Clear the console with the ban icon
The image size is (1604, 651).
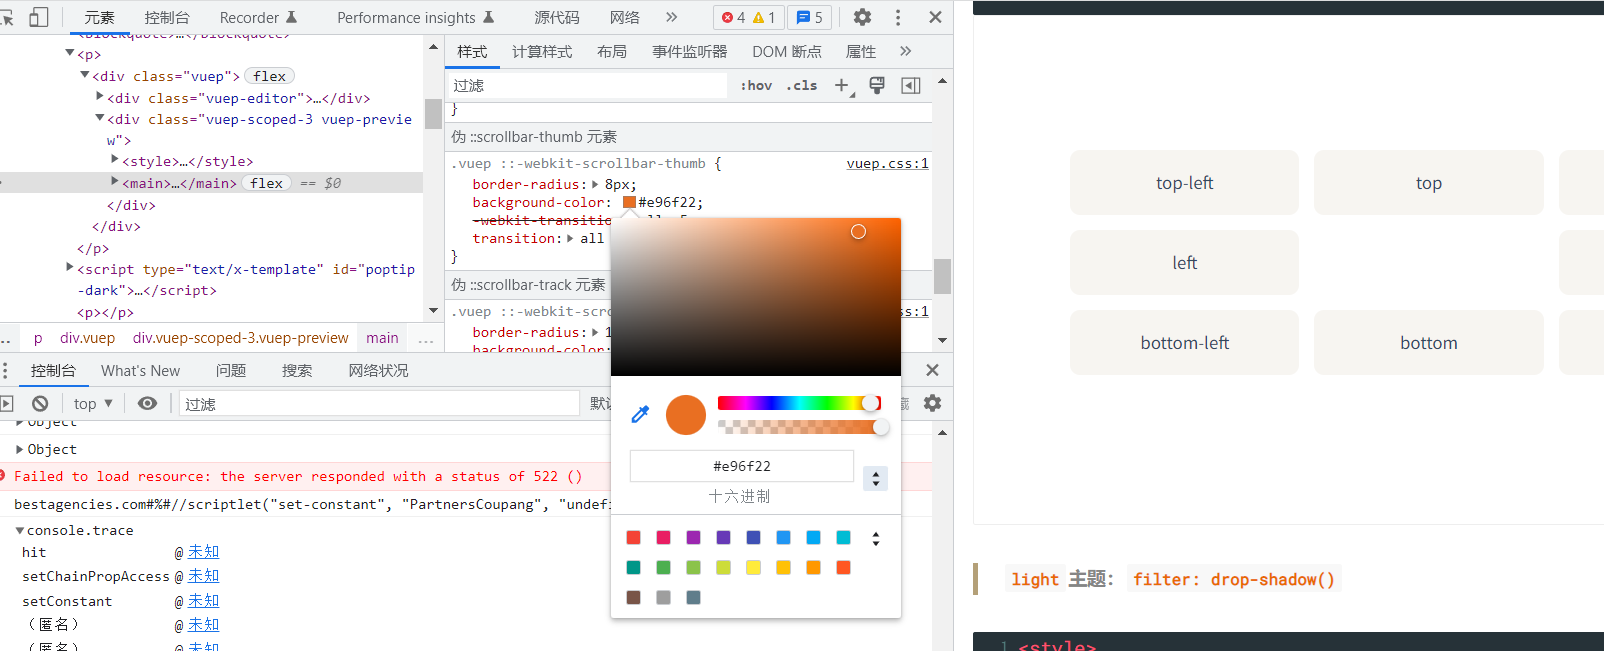40,403
